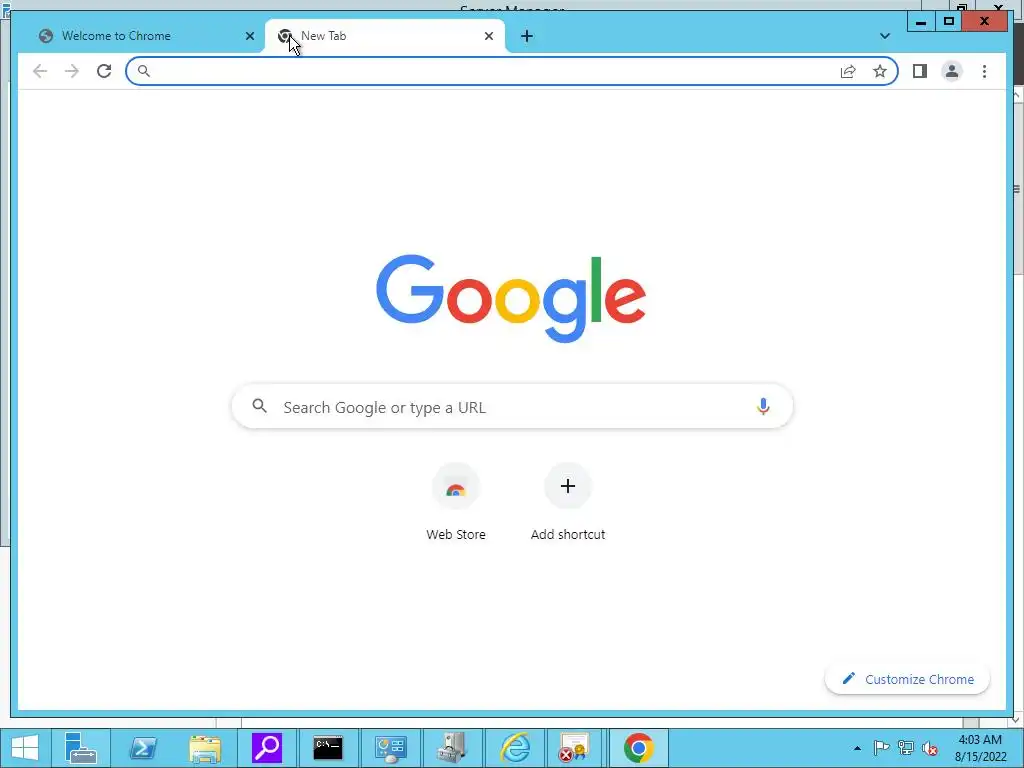
Task: Close the New Tab tab
Action: tap(488, 36)
